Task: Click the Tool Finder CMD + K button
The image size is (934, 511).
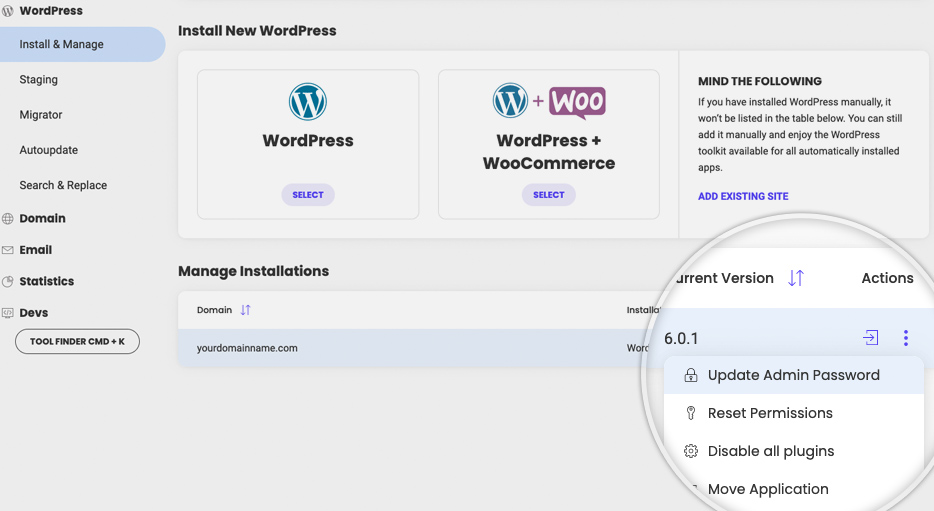Action: tap(77, 341)
